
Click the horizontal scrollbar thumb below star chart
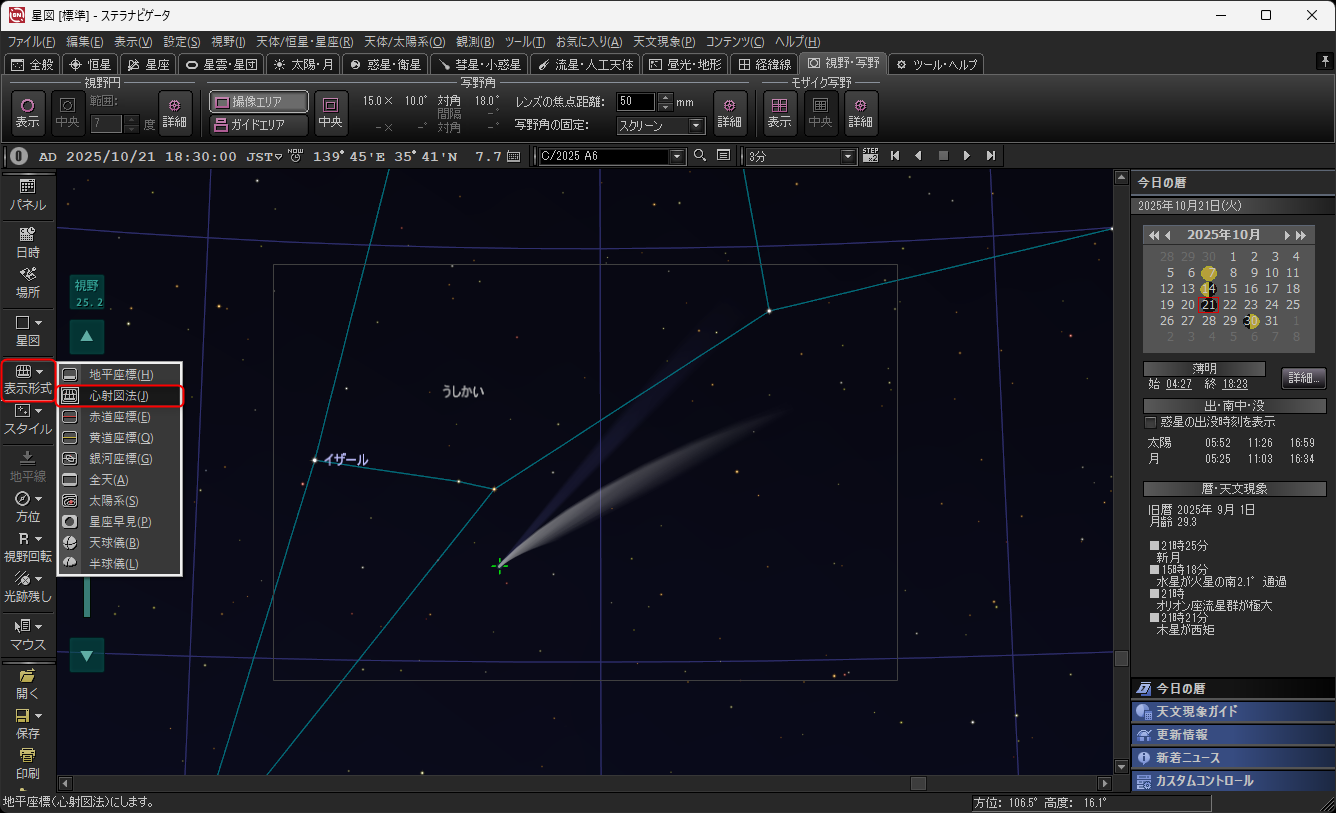pos(918,783)
